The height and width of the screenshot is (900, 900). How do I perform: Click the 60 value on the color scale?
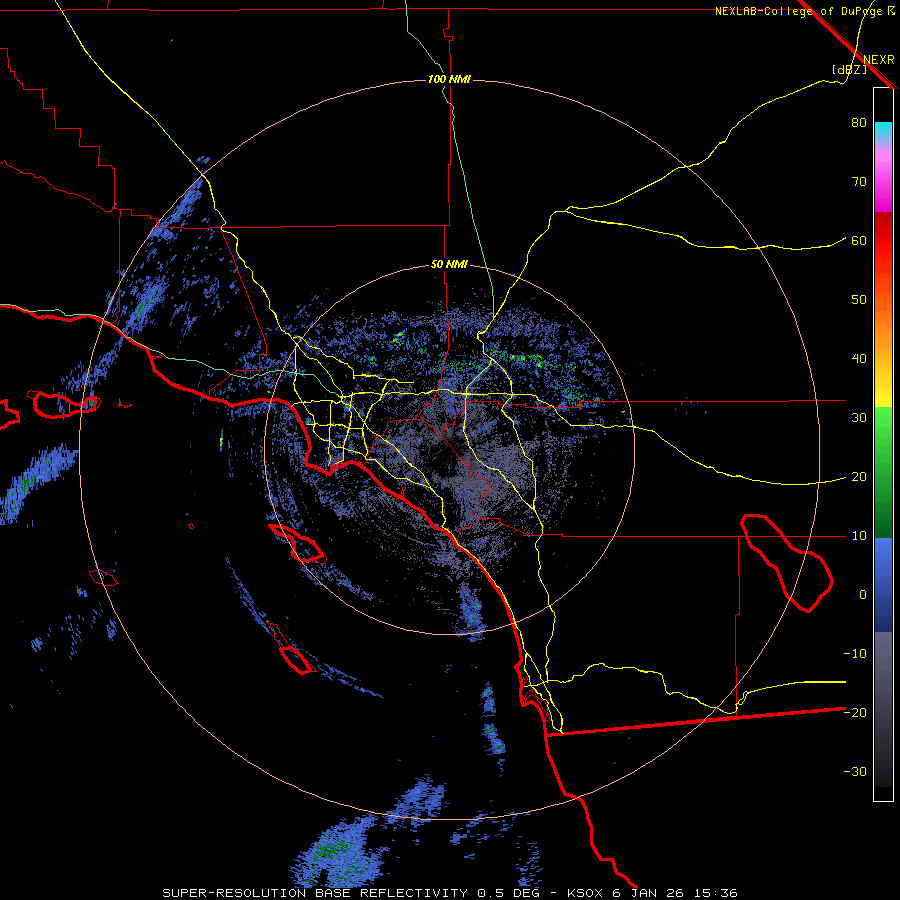[859, 240]
